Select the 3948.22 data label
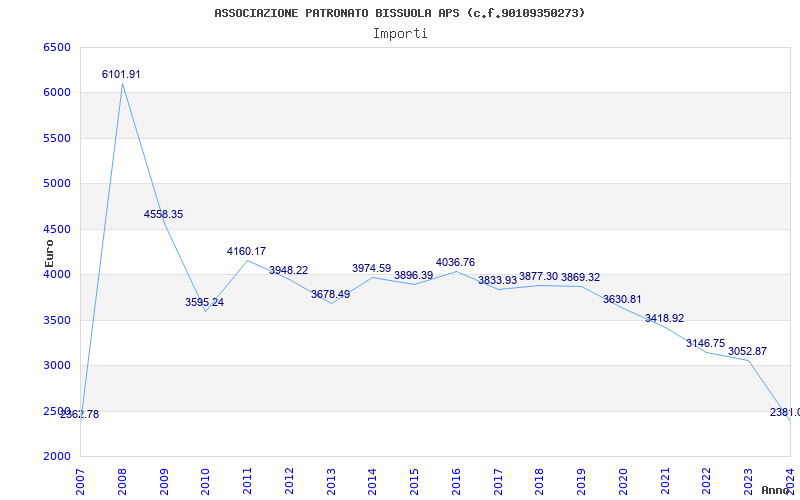The image size is (800, 500). pyautogui.click(x=289, y=270)
